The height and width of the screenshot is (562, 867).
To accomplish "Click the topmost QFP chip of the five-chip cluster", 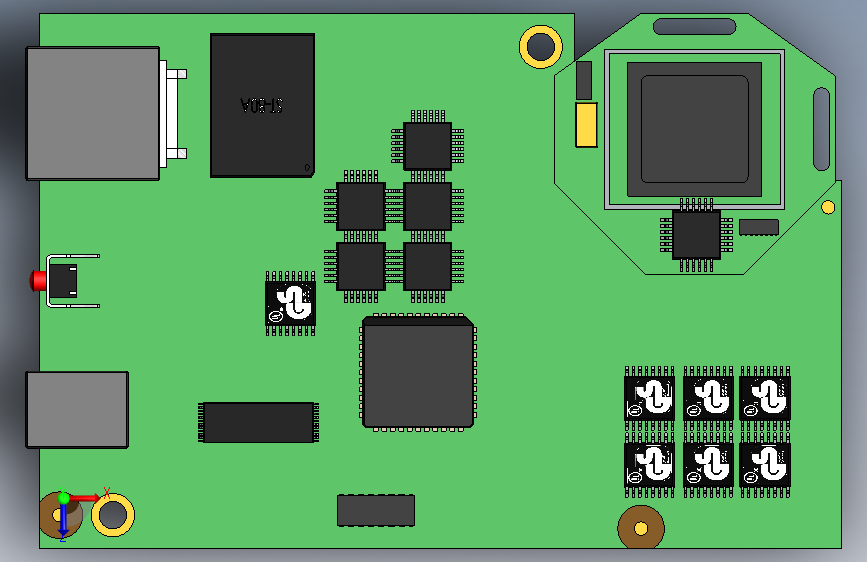I will click(427, 146).
